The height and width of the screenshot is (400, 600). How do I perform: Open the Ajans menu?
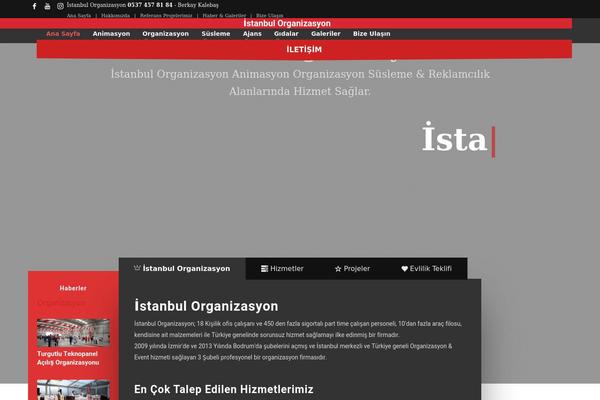click(x=252, y=34)
